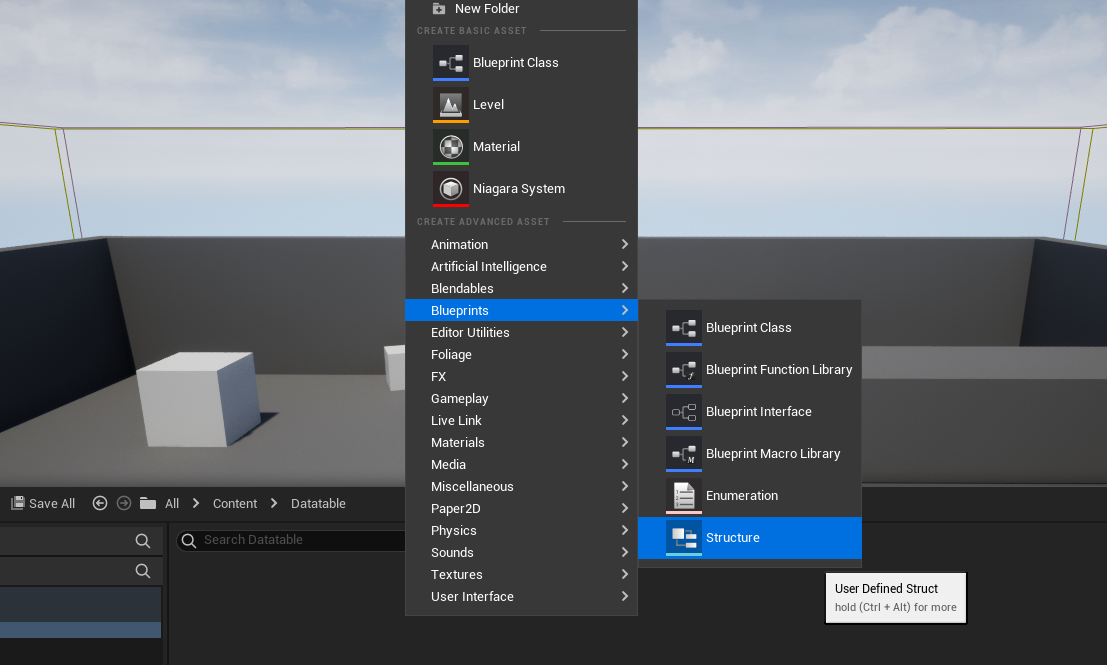The width and height of the screenshot is (1107, 665).
Task: Open the Niagara System creator icon
Action: [x=450, y=188]
